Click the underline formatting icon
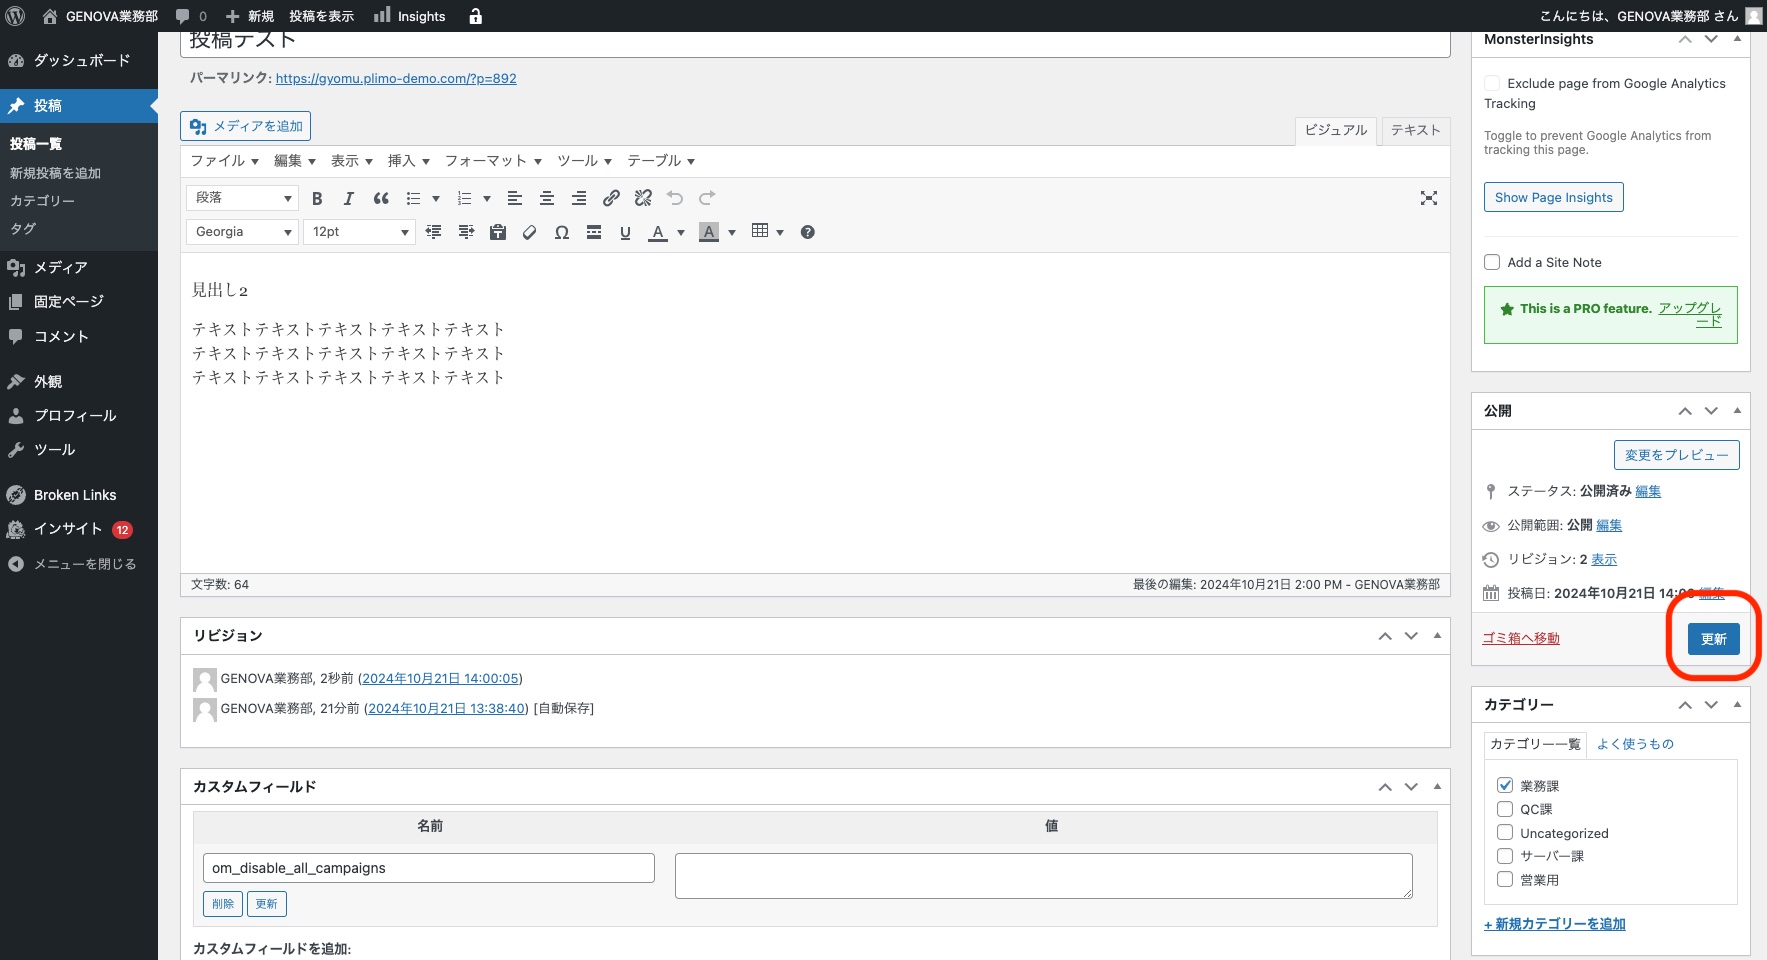The width and height of the screenshot is (1767, 960). [625, 232]
